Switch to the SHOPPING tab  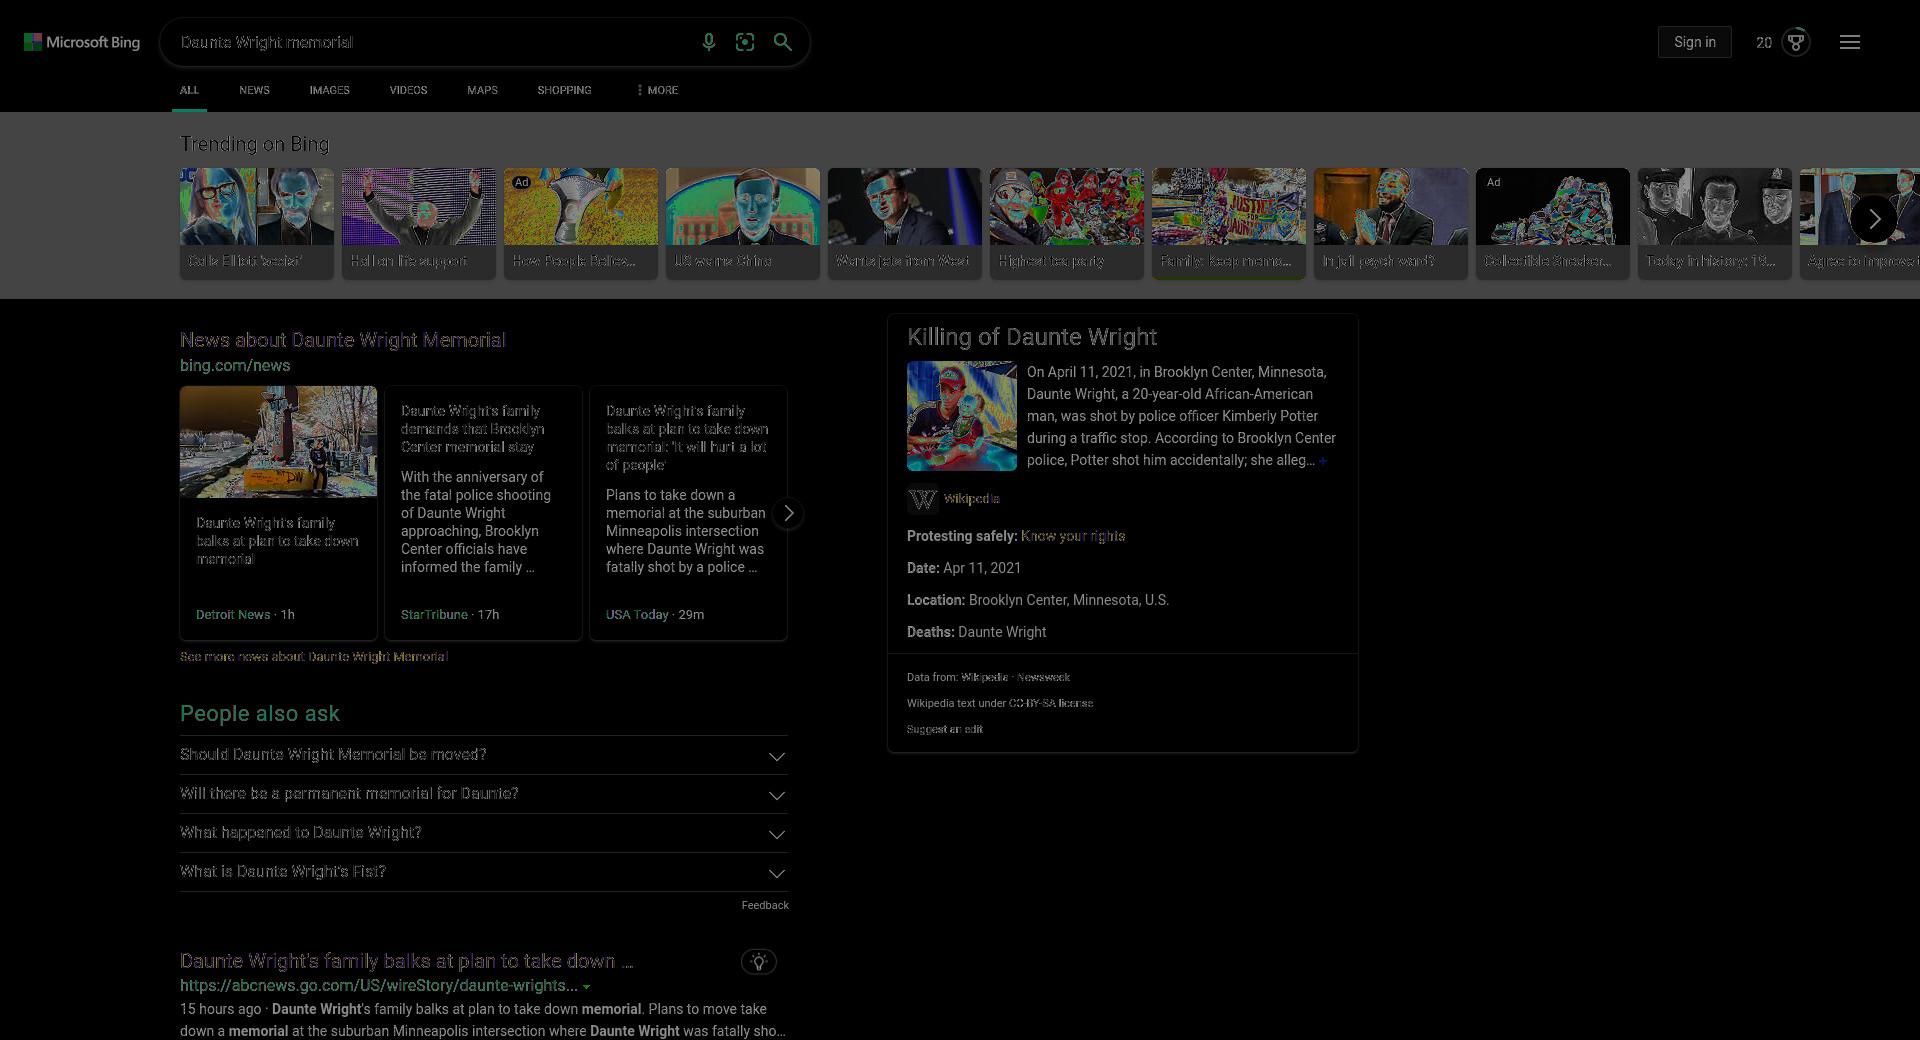(564, 90)
